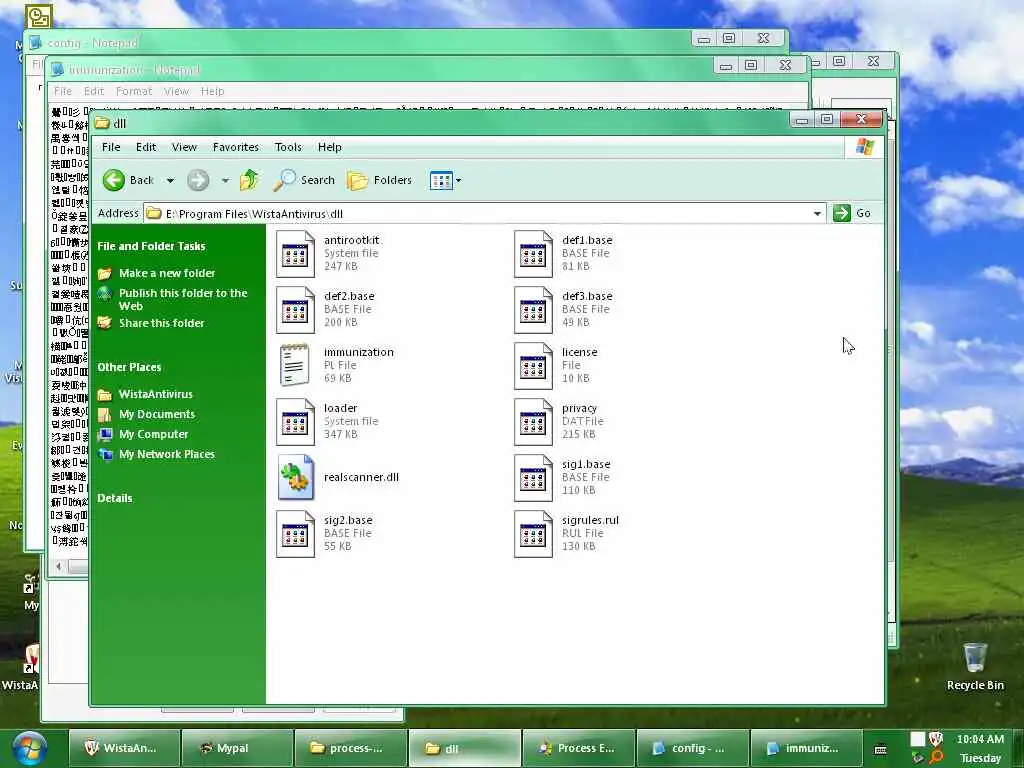Toggle the Folders pane
This screenshot has width=1024, height=768.
379,180
